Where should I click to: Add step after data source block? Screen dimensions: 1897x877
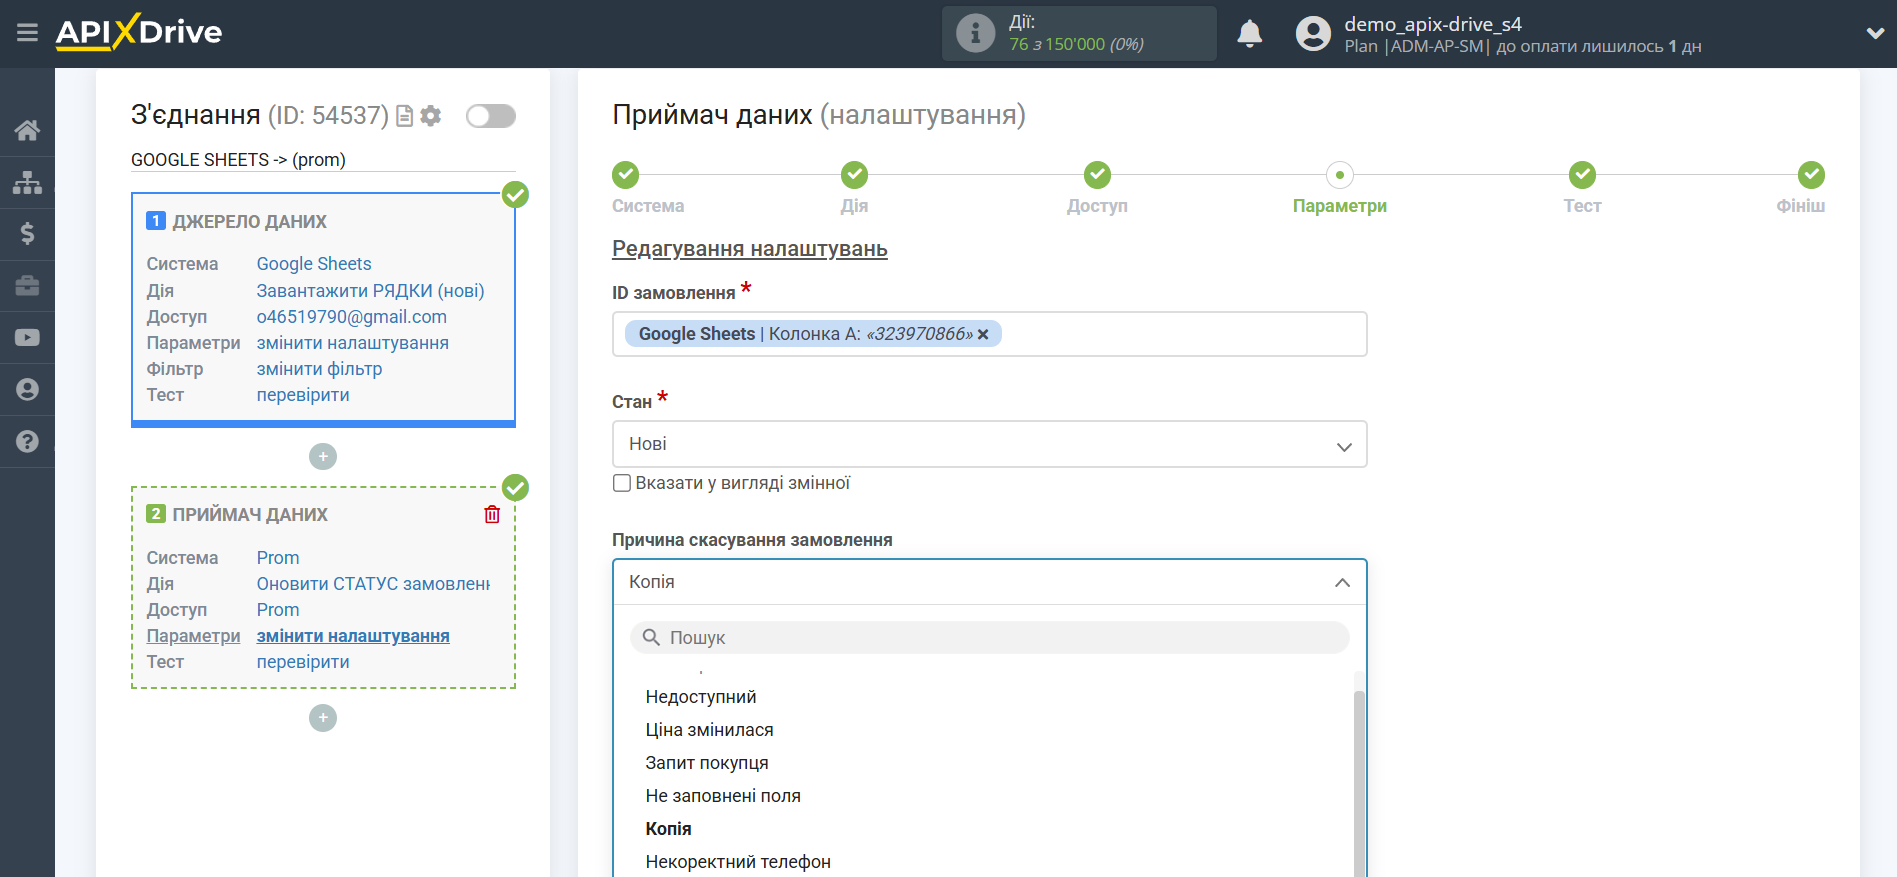(x=323, y=457)
